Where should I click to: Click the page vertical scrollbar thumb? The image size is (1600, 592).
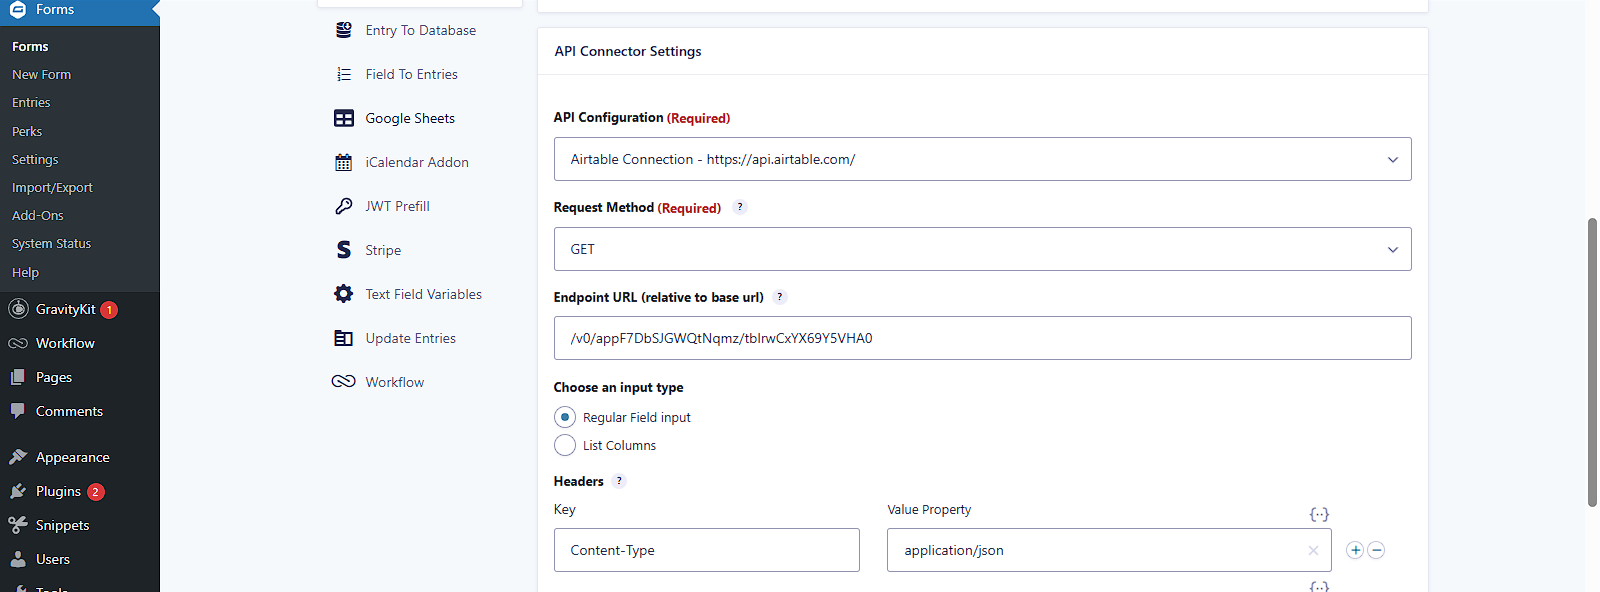tap(1592, 362)
